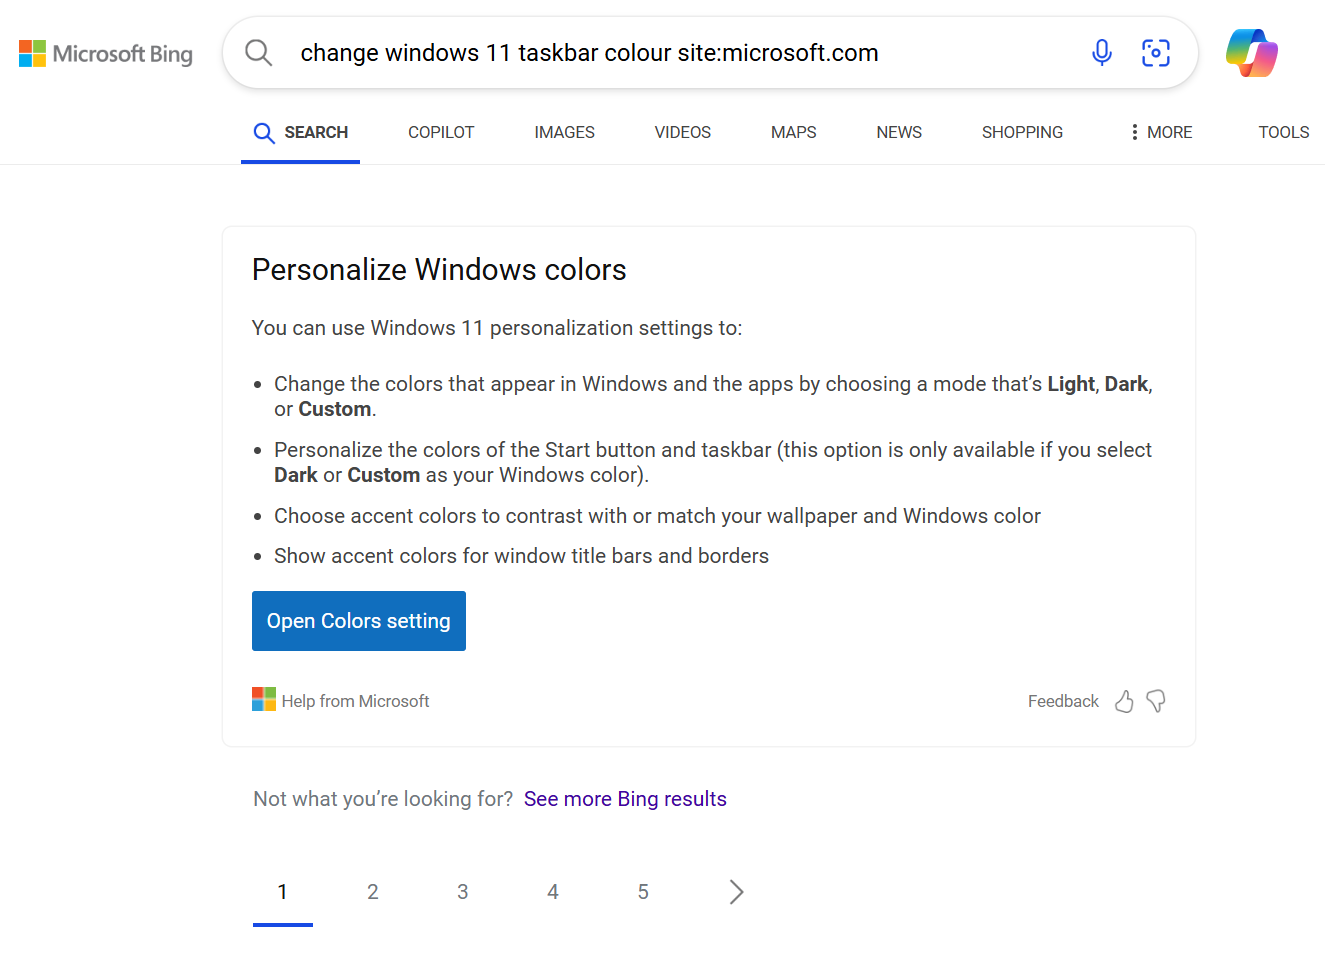This screenshot has width=1325, height=961.
Task: Click the Microsoft Bing logo
Action: click(106, 54)
